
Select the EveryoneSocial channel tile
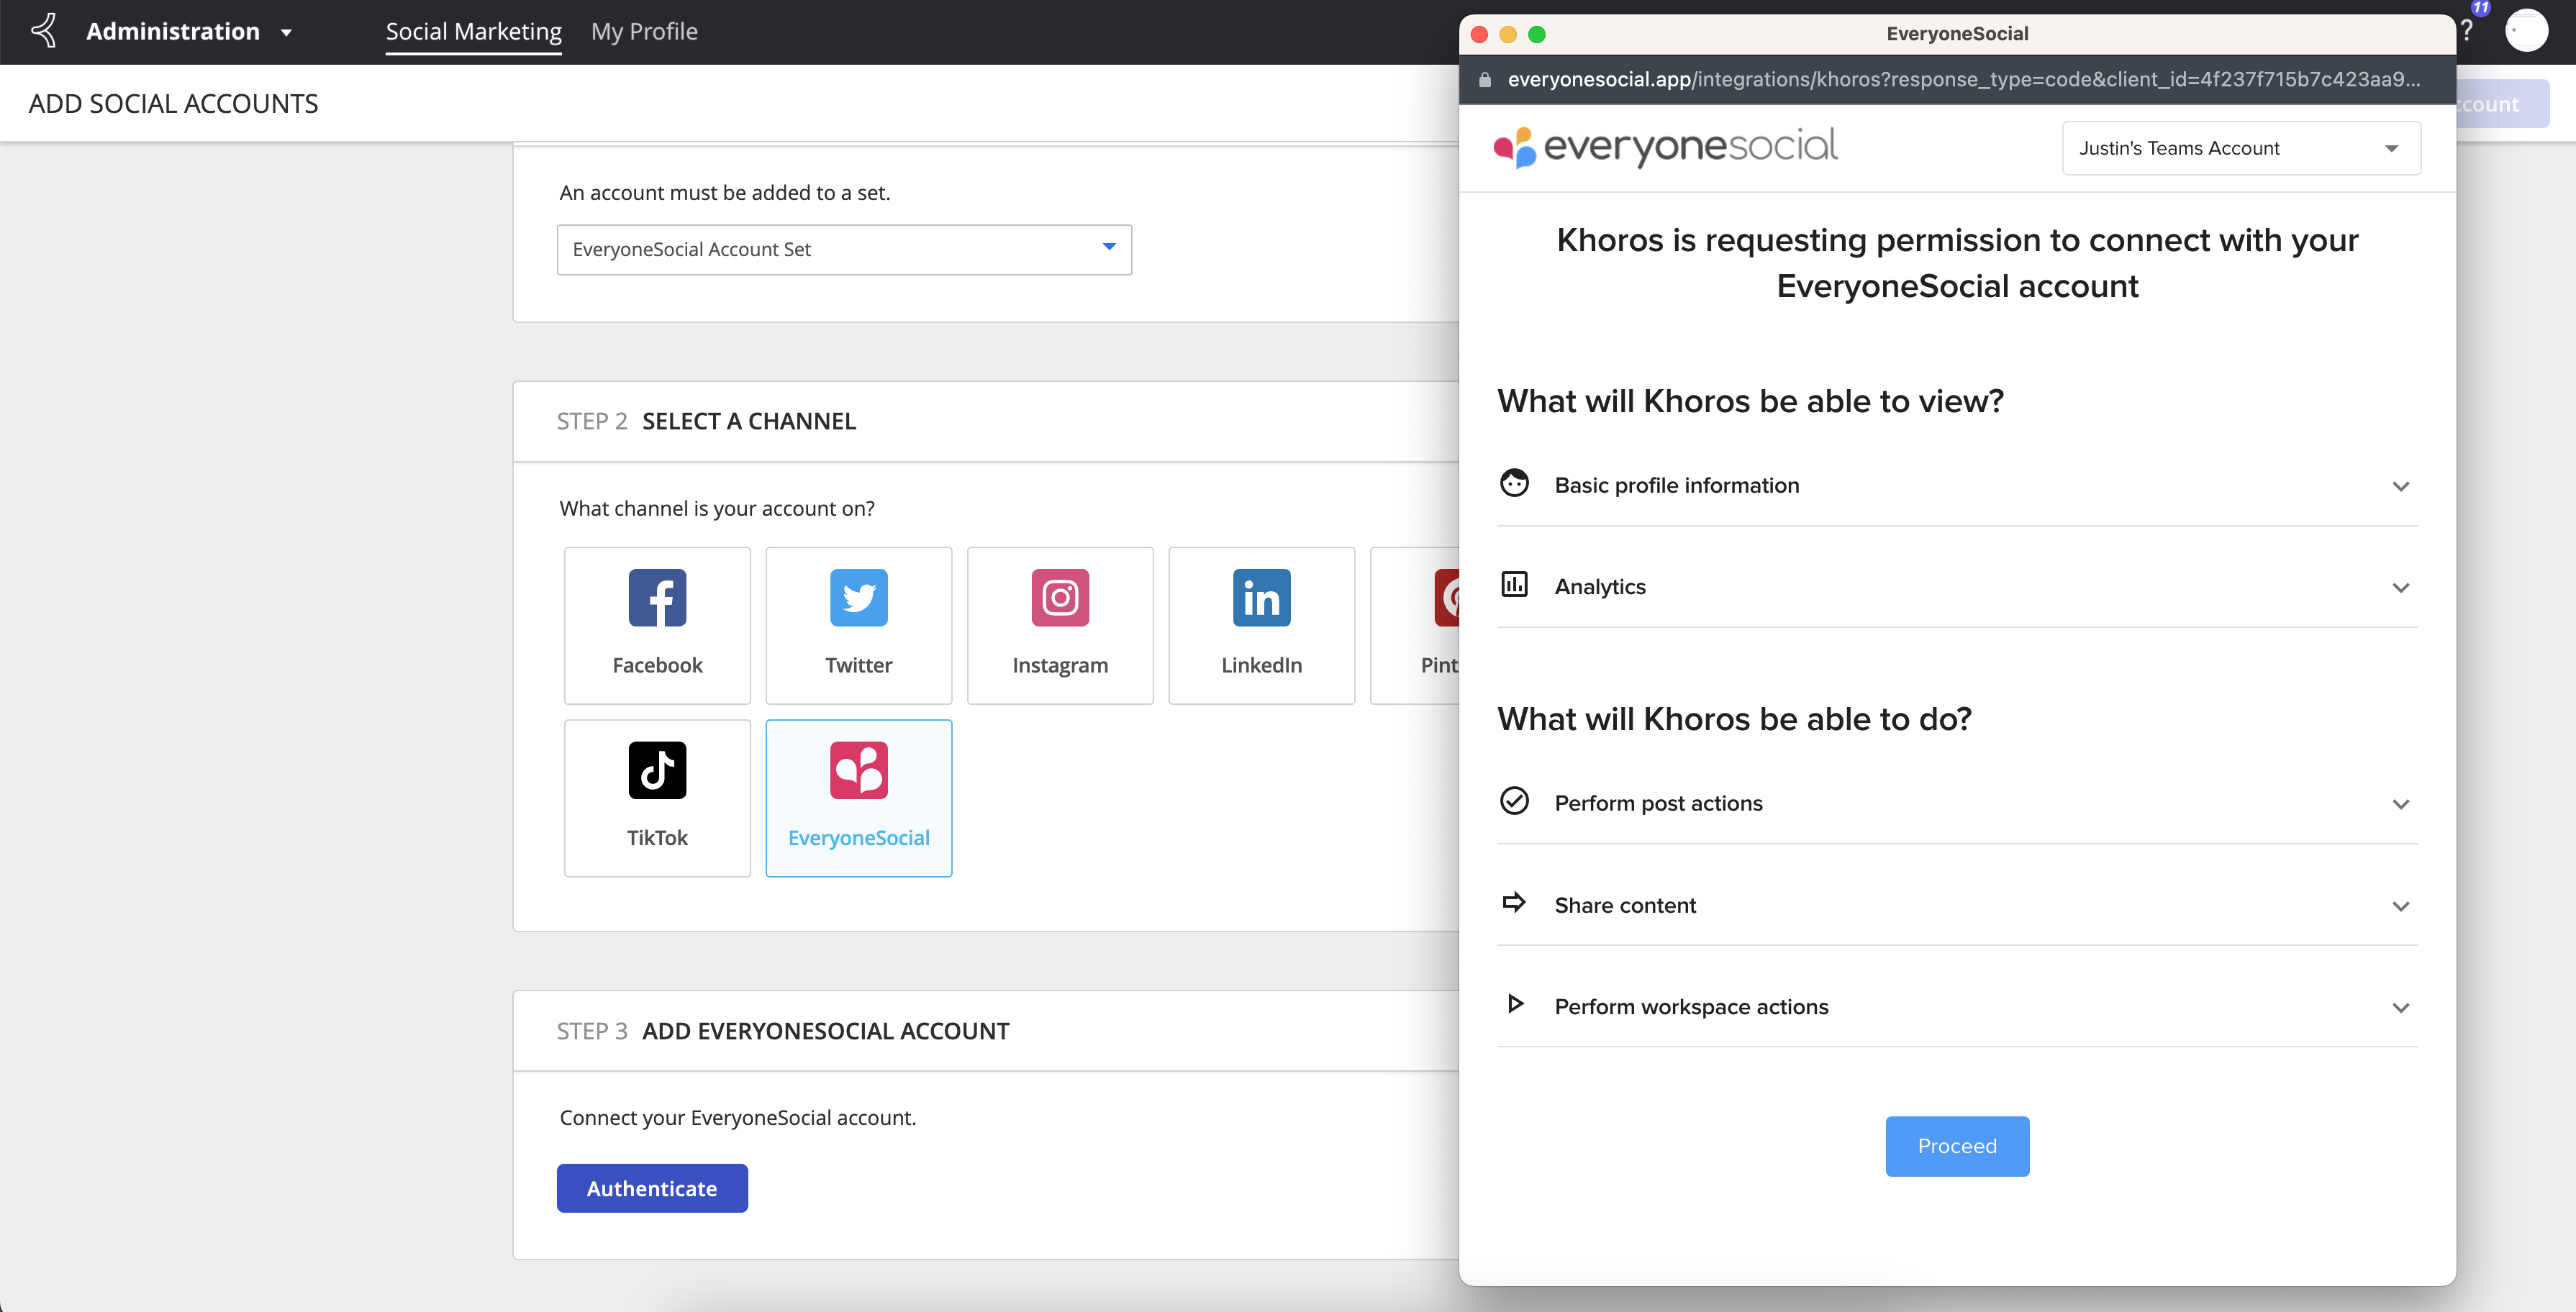[858, 798]
